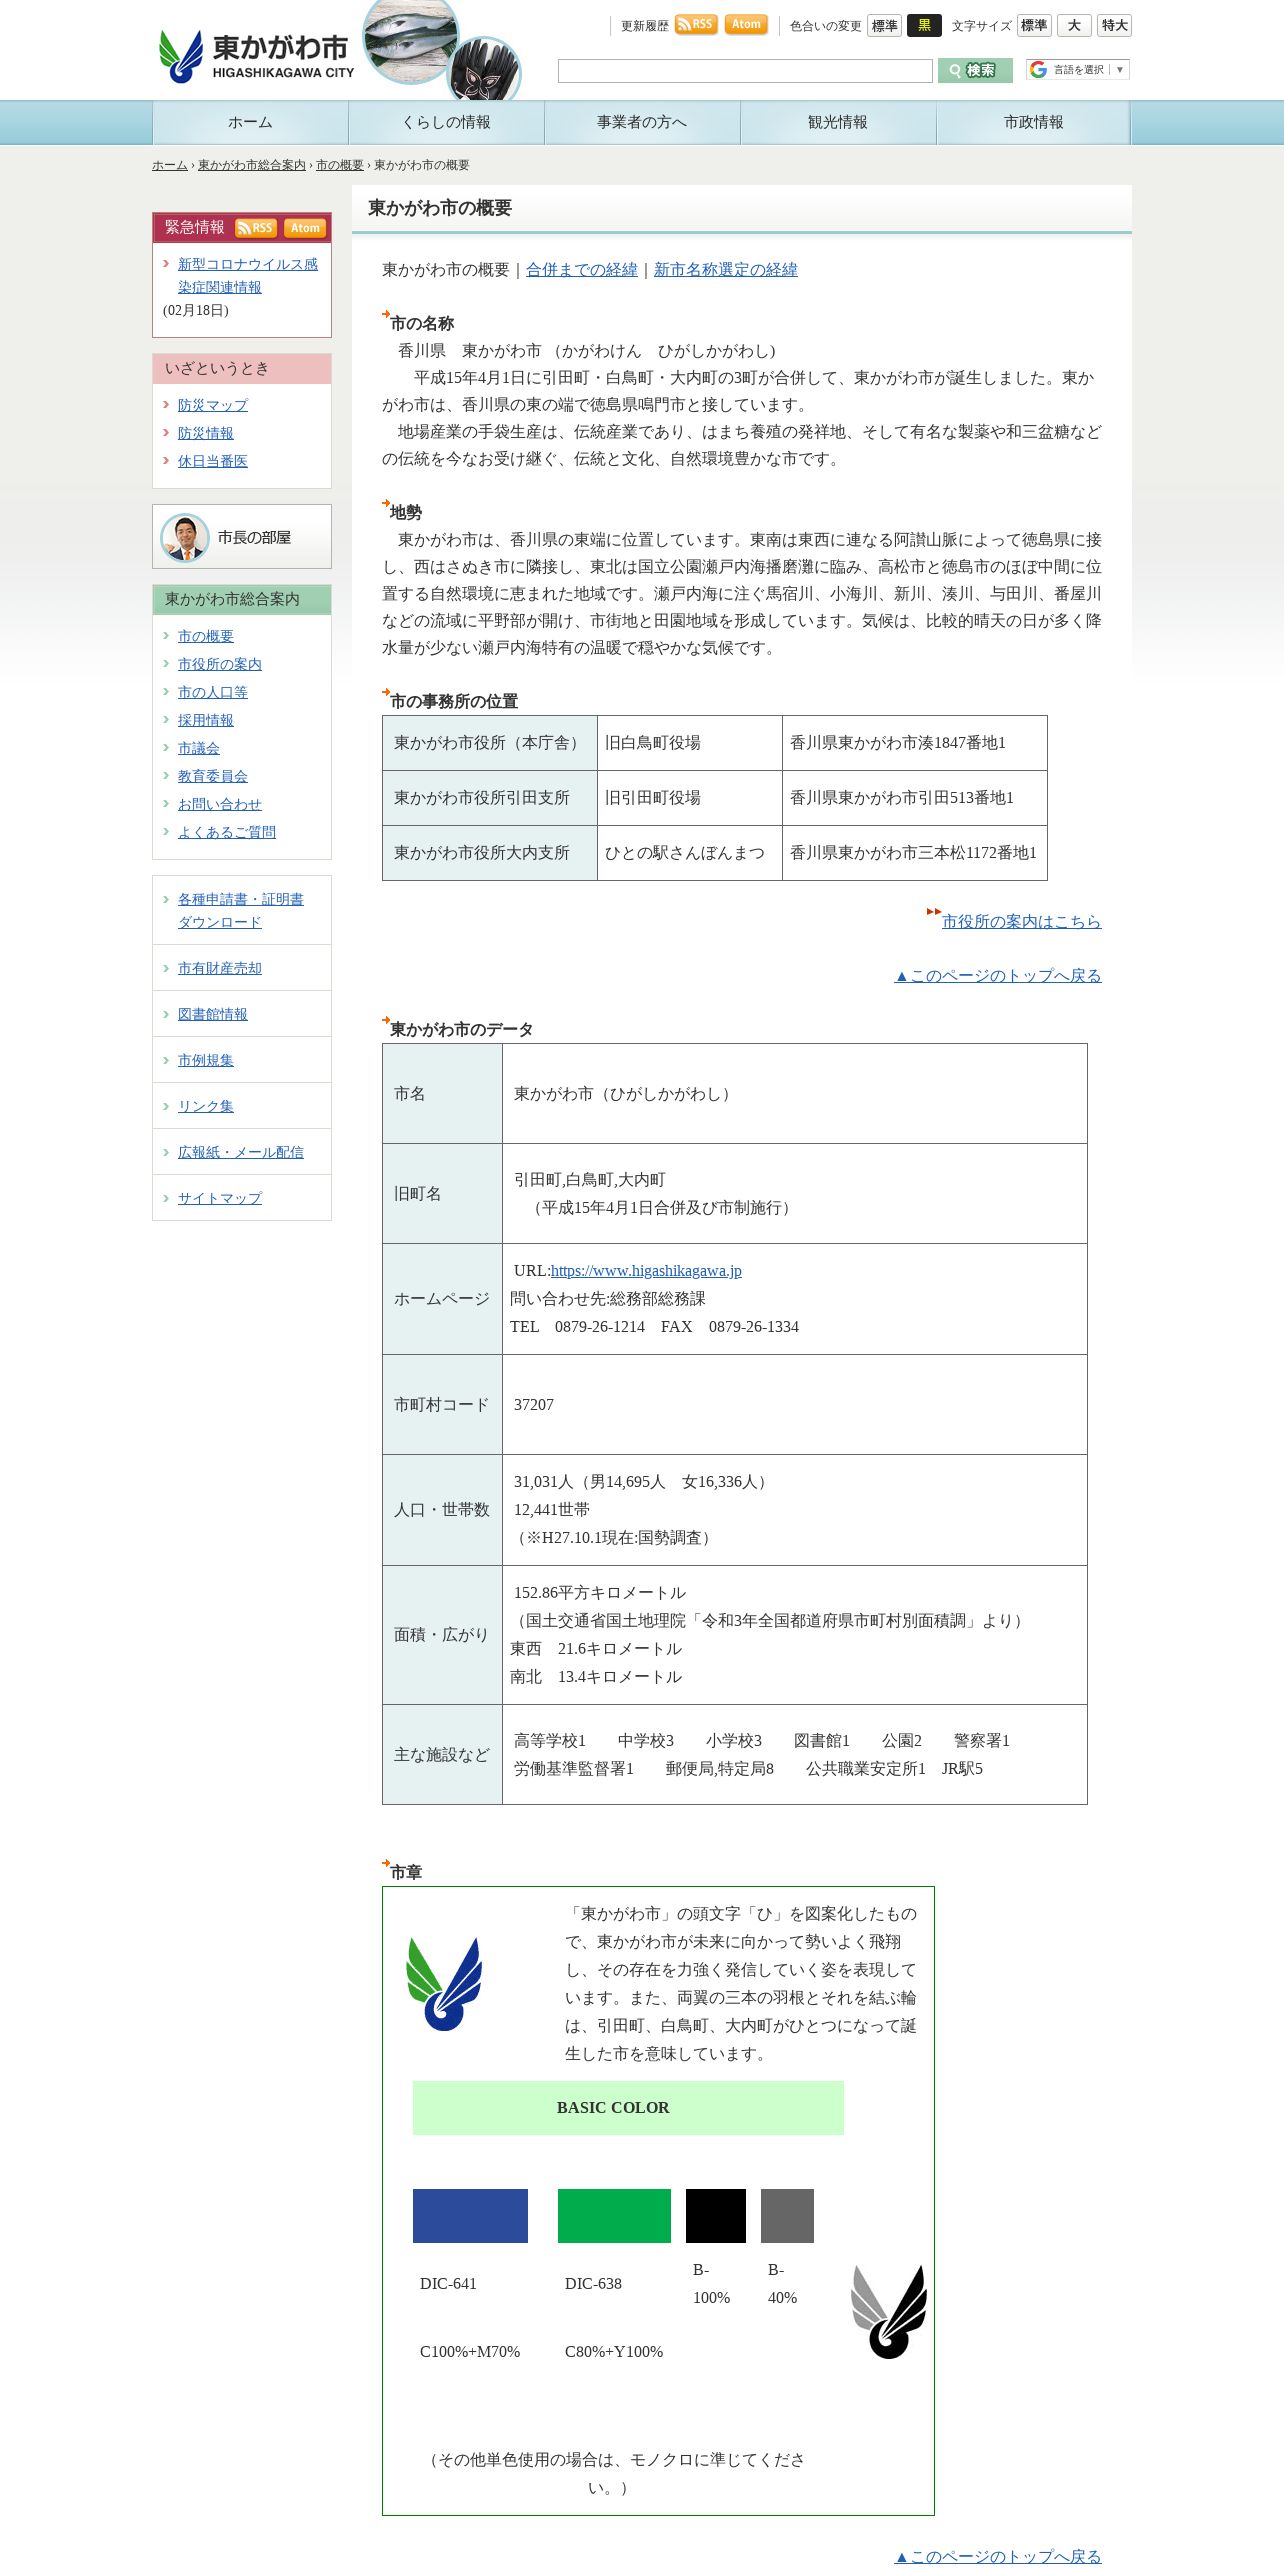The image size is (1284, 2568).
Task: Open the Google language selection dropdown
Action: click(x=1078, y=69)
